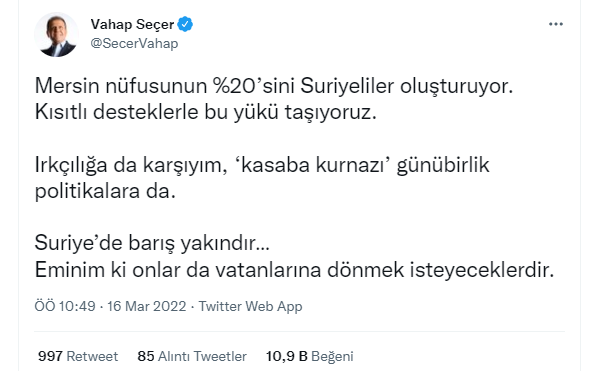The image size is (601, 371).
Task: Click the "Suriye'de barış yakındır…" line
Action: click(x=152, y=243)
